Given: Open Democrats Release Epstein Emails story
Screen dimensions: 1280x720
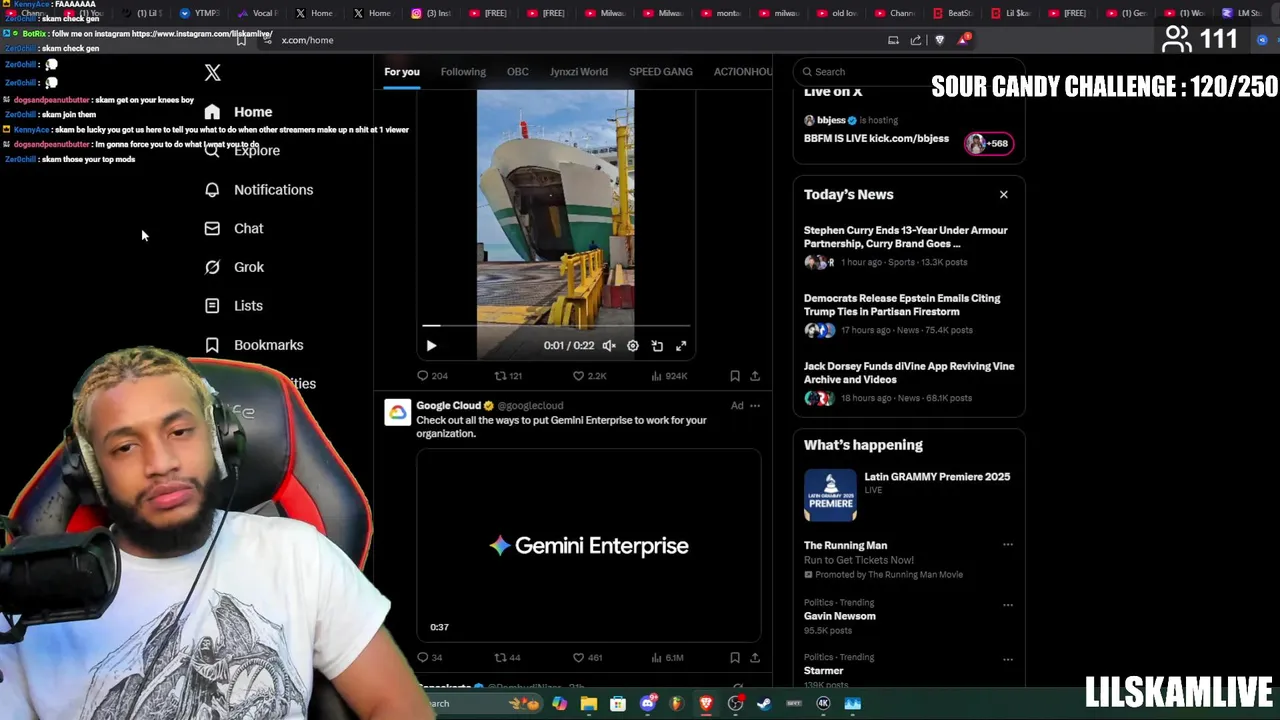Looking at the screenshot, I should coord(909,316).
